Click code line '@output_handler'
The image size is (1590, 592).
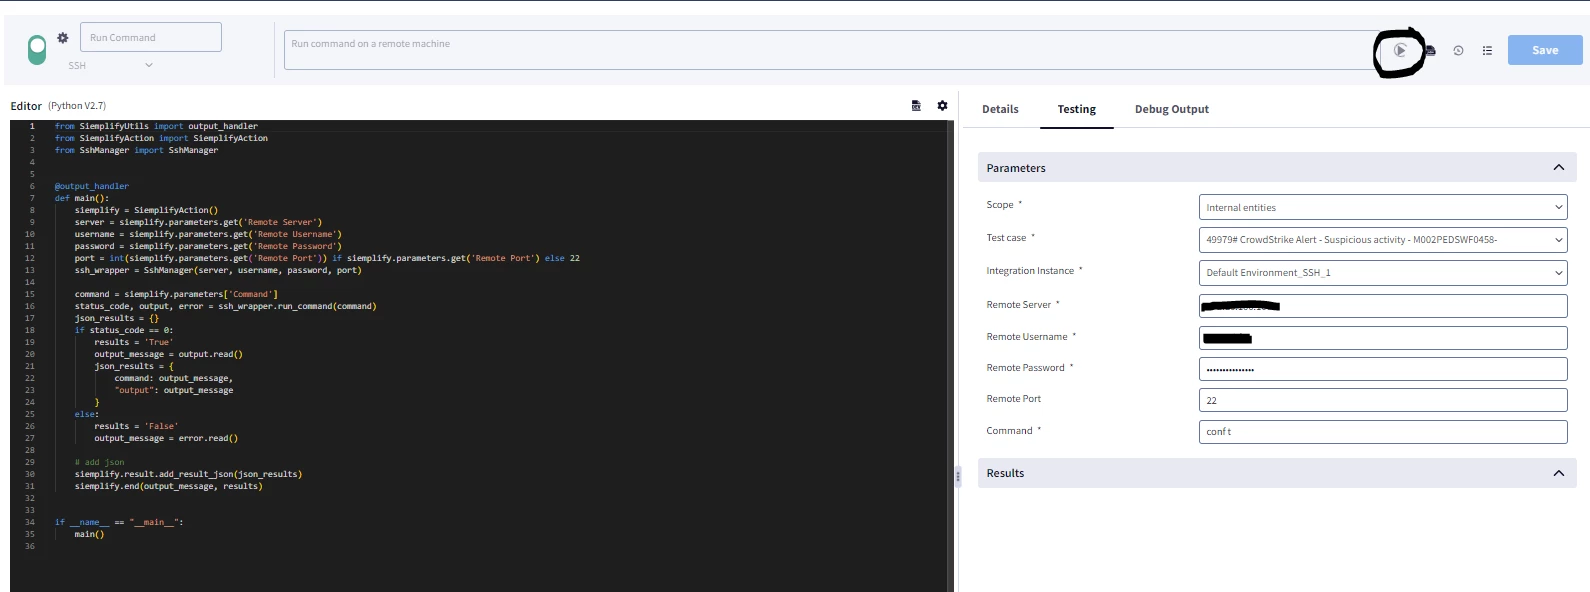pyautogui.click(x=92, y=186)
